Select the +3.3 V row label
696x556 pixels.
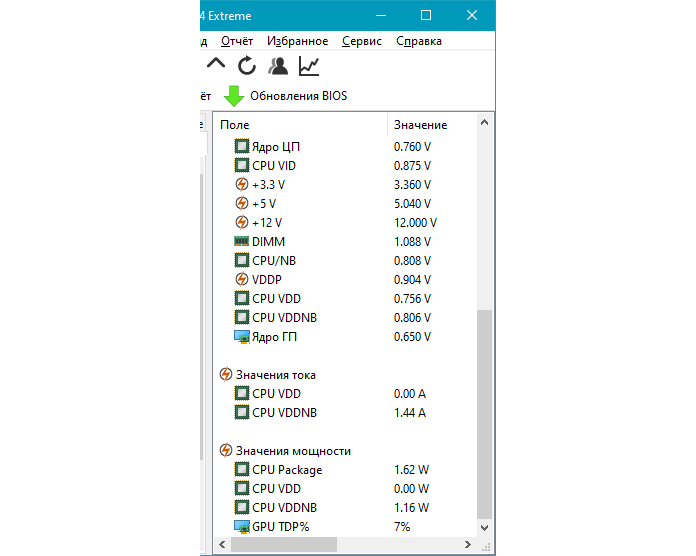point(269,185)
